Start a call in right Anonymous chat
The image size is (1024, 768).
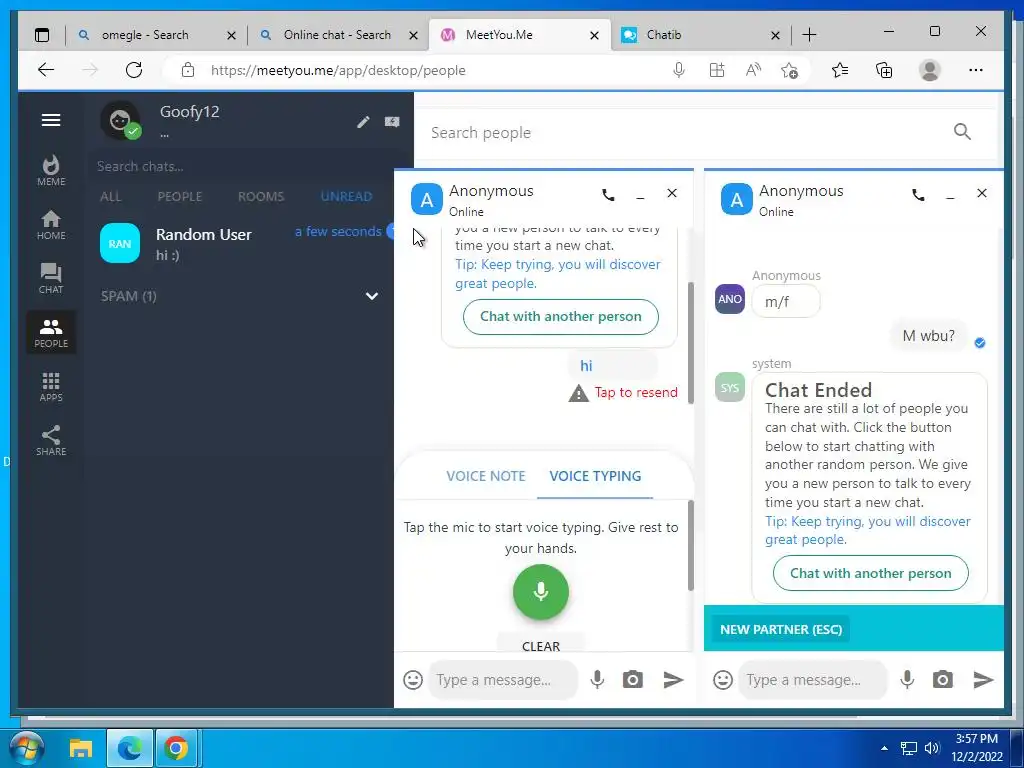918,195
